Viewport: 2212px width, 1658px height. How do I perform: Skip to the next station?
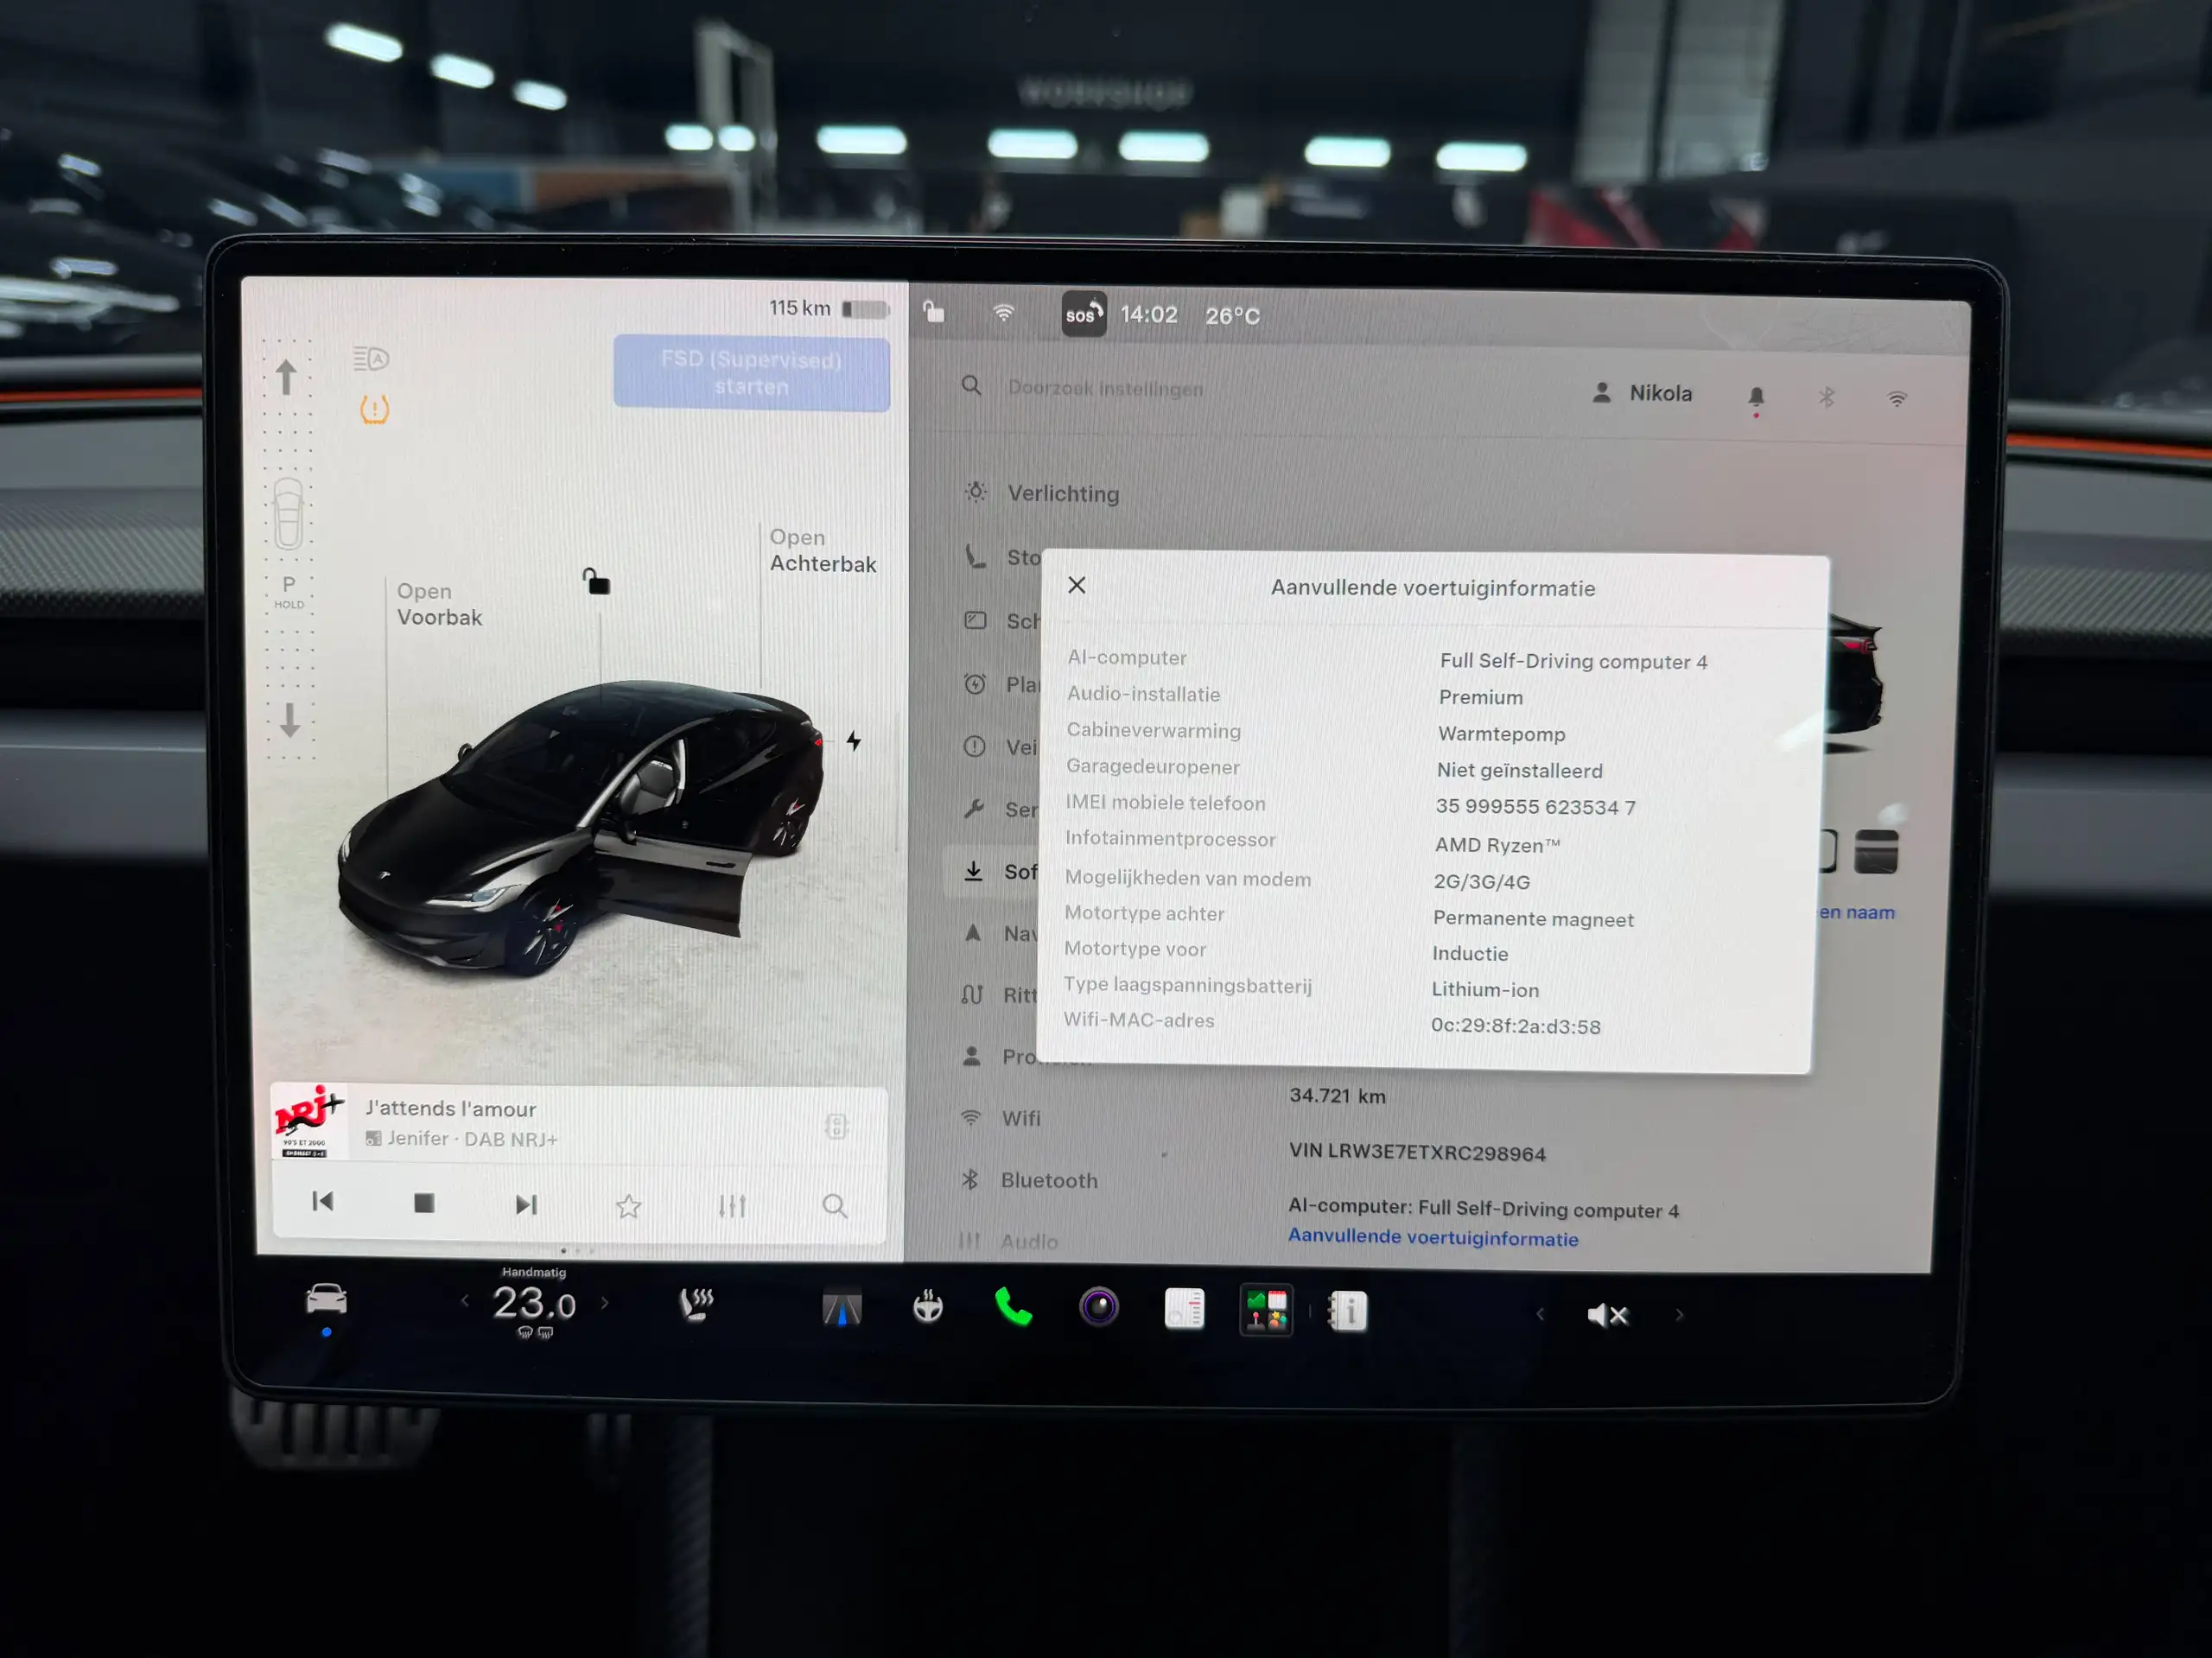coord(526,1205)
